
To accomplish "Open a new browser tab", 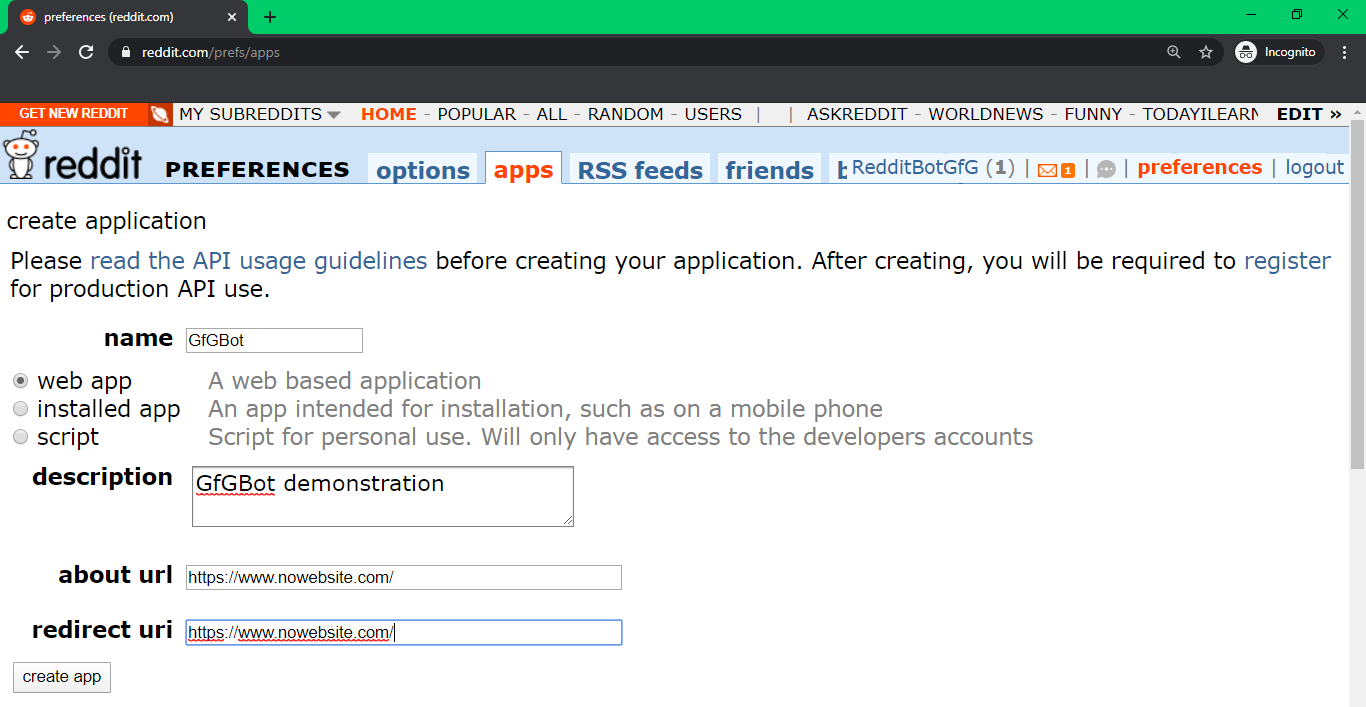I will 270,17.
